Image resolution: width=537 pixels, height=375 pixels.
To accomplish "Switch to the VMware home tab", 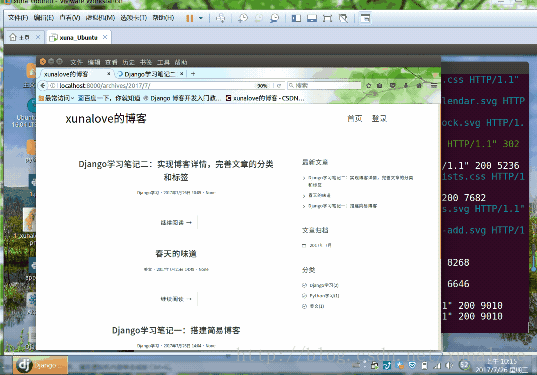I will pyautogui.click(x=20, y=37).
